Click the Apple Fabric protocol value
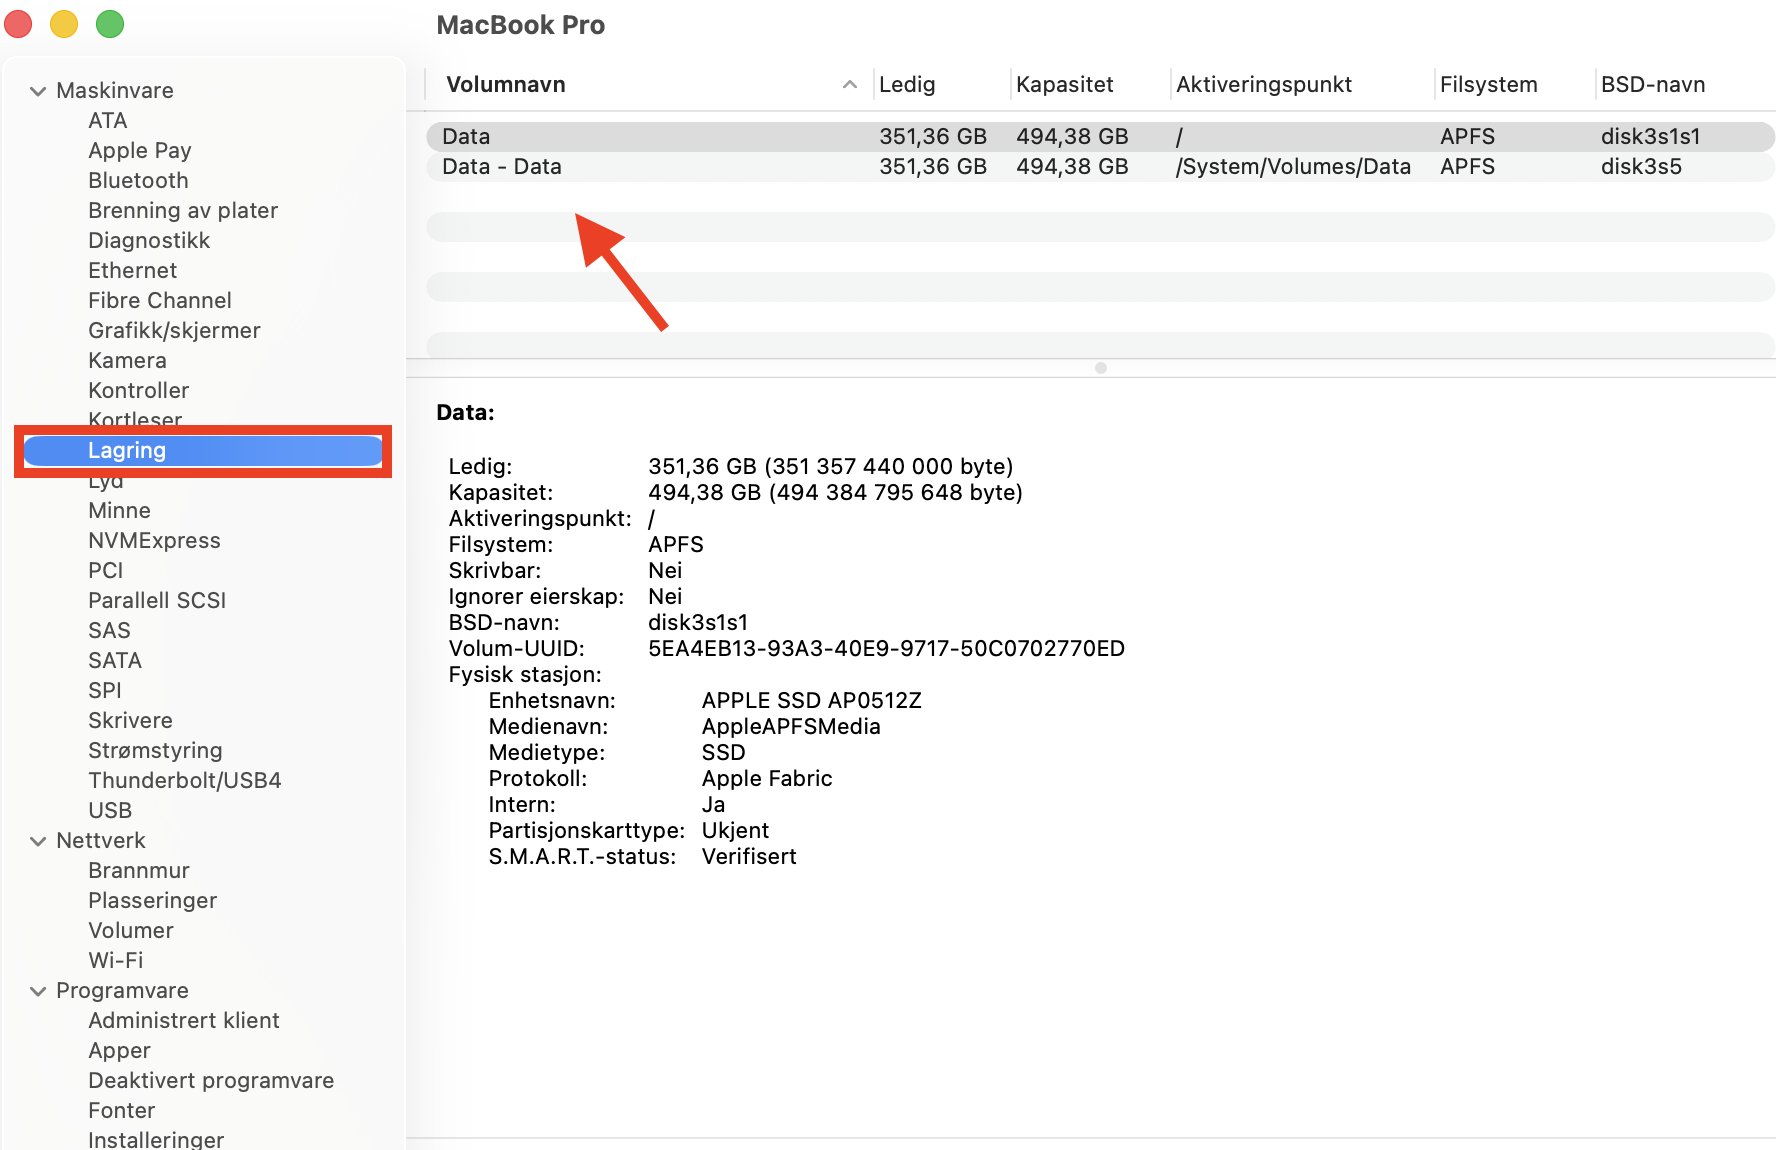 click(767, 779)
